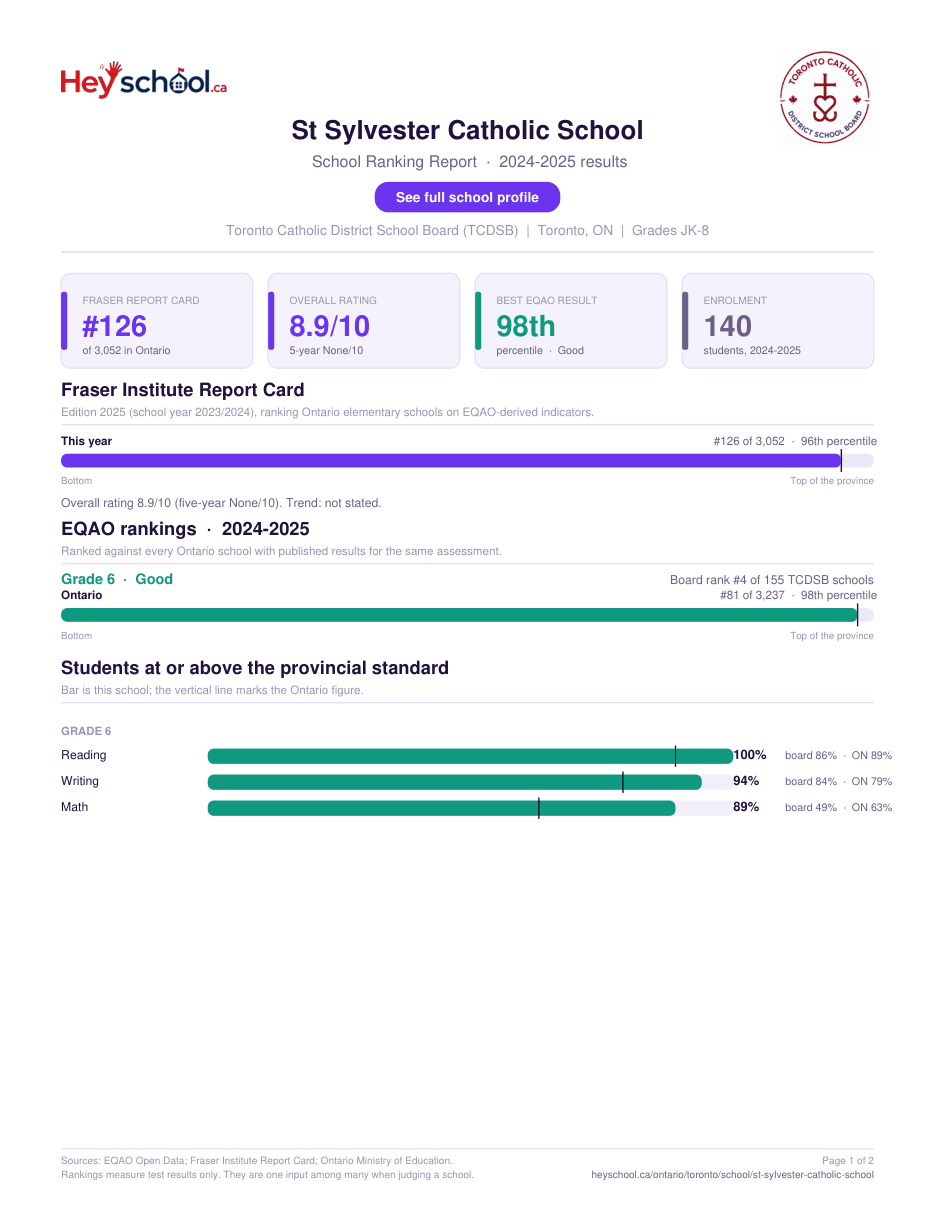Click the purple This year ranking bar
This screenshot has width=935, height=1210.
point(451,461)
